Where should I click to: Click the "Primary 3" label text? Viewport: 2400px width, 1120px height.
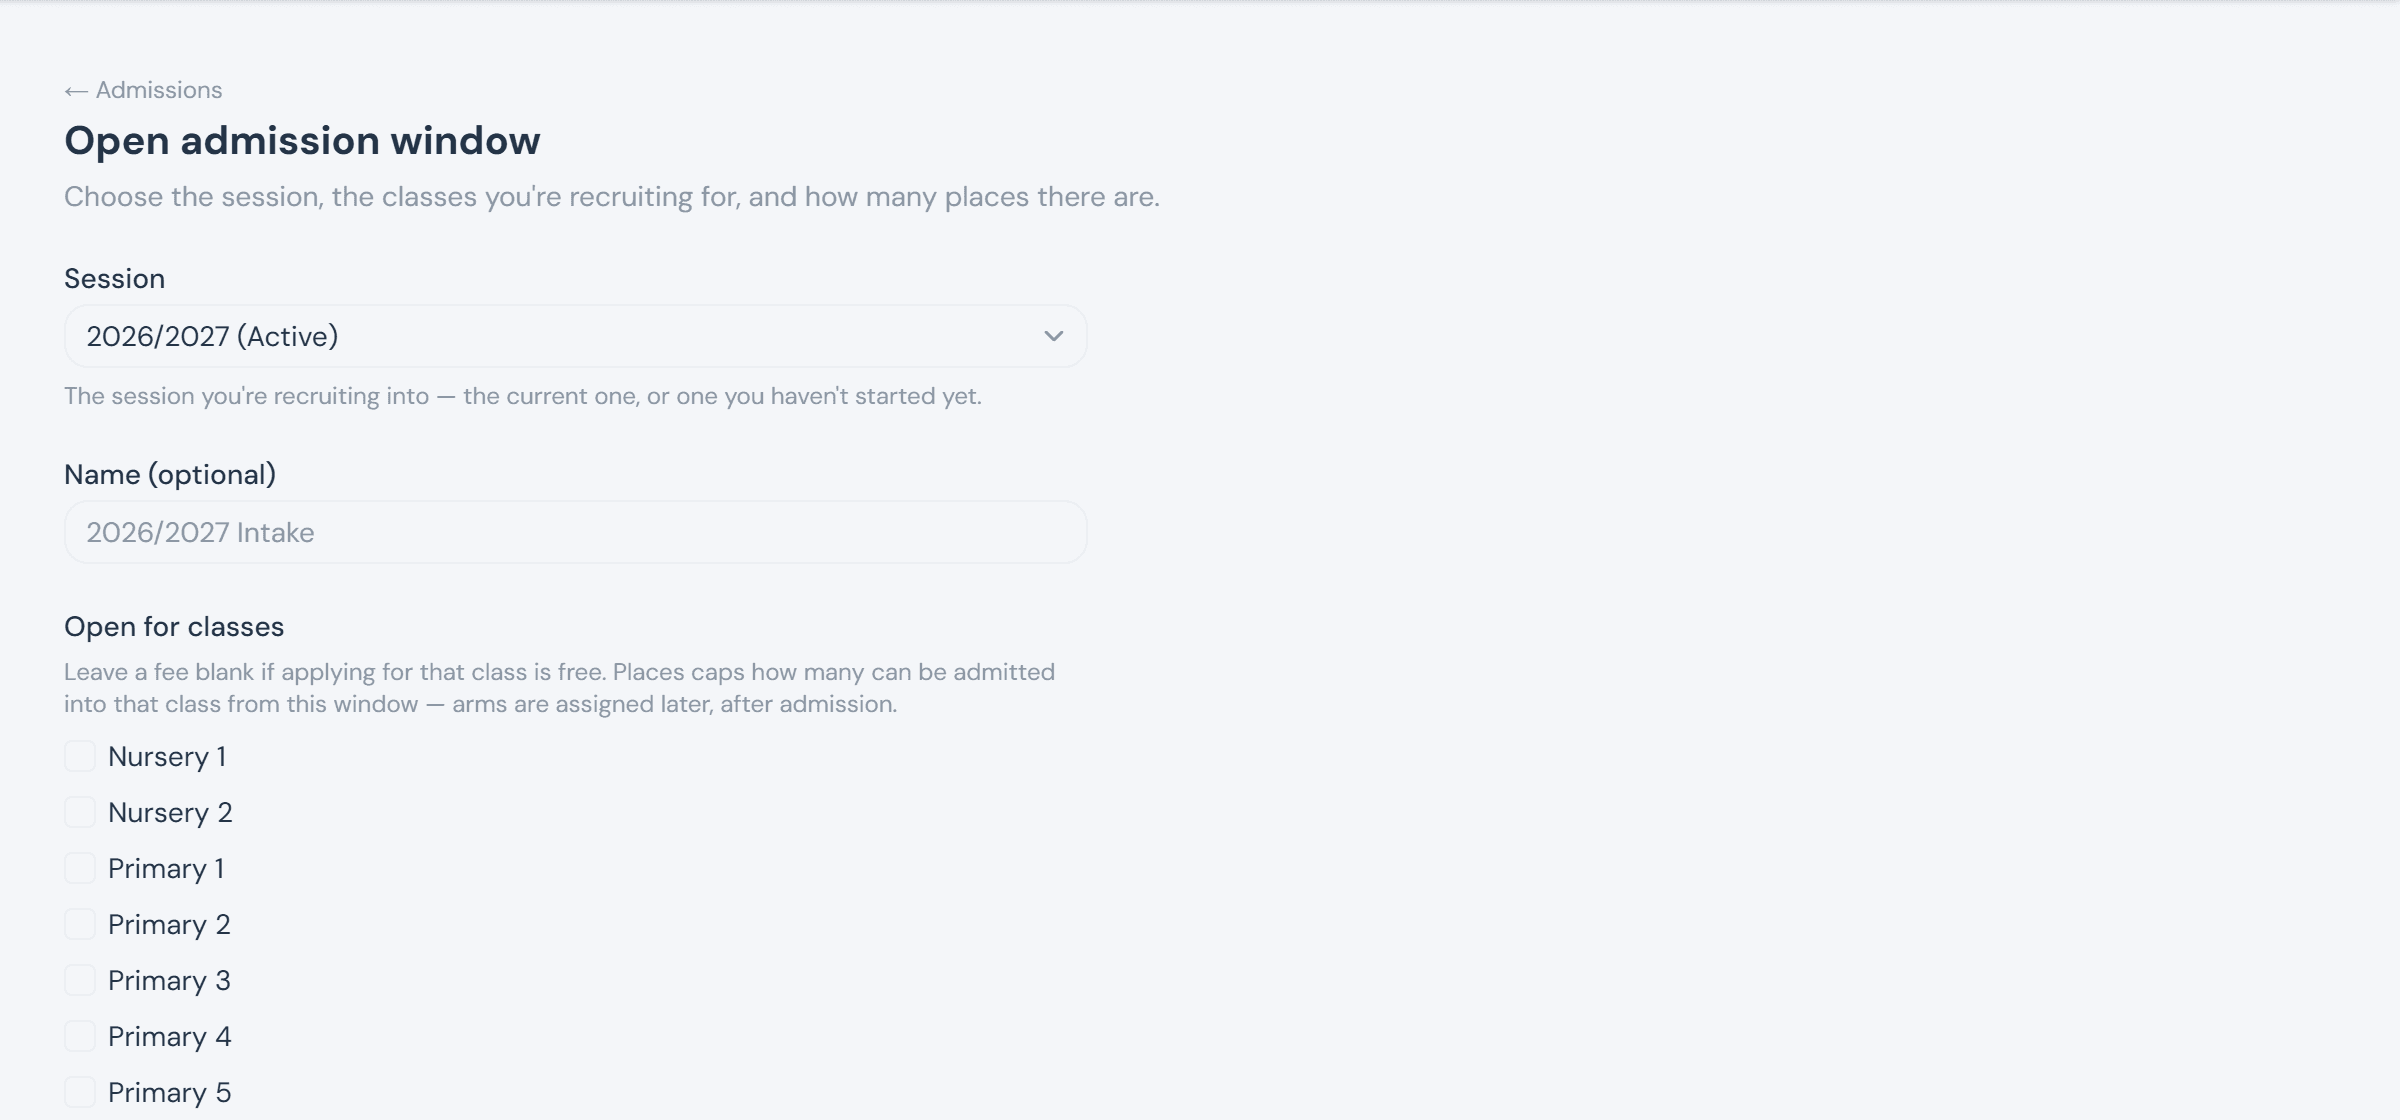point(169,981)
